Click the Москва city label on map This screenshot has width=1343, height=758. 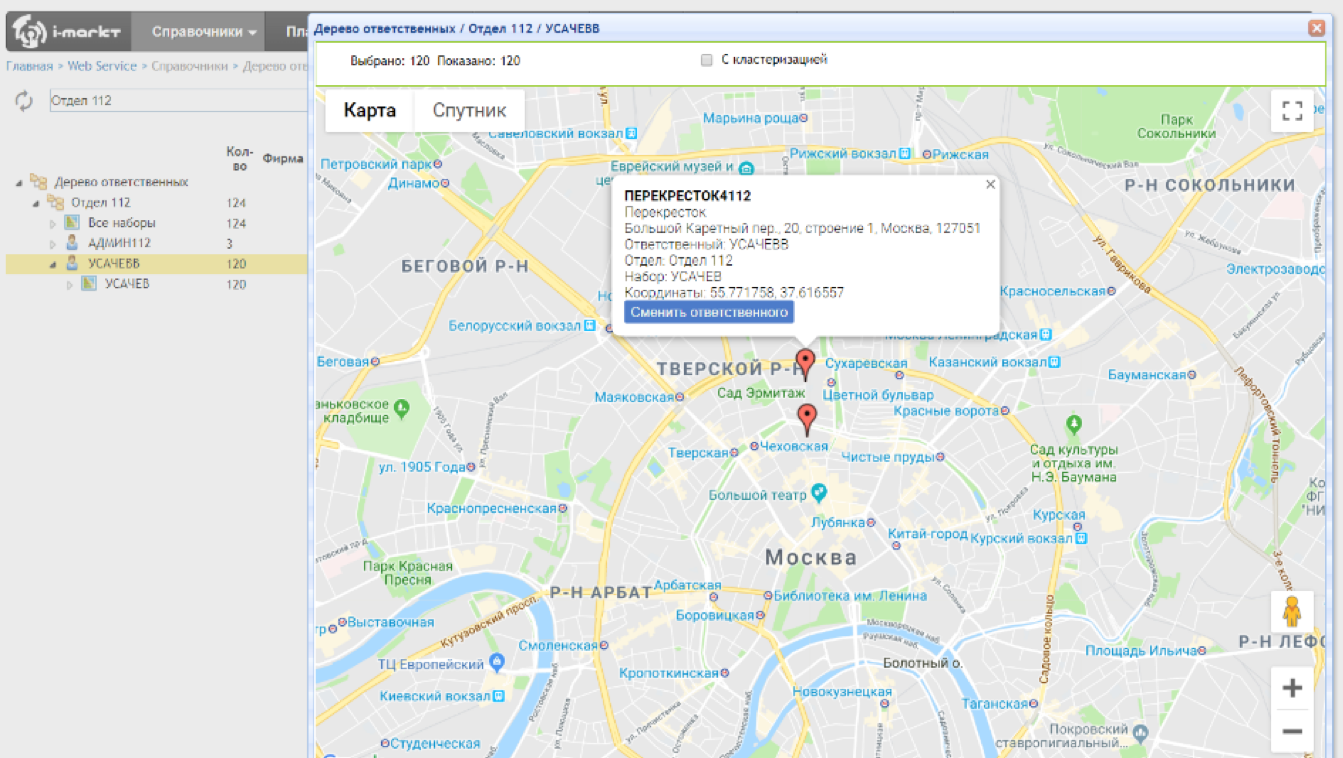click(x=811, y=558)
